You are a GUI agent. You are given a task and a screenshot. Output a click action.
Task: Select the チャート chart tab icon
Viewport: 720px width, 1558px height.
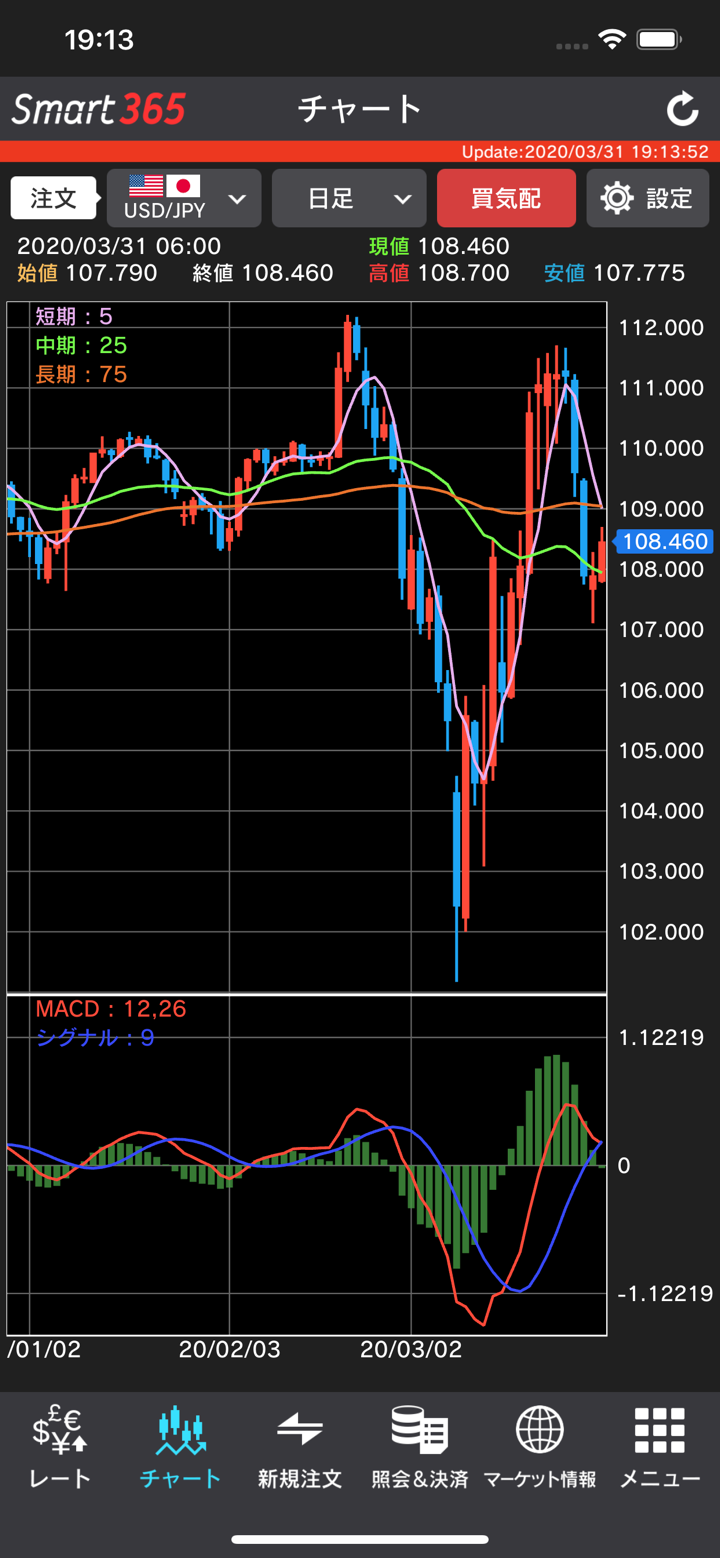tap(180, 1431)
